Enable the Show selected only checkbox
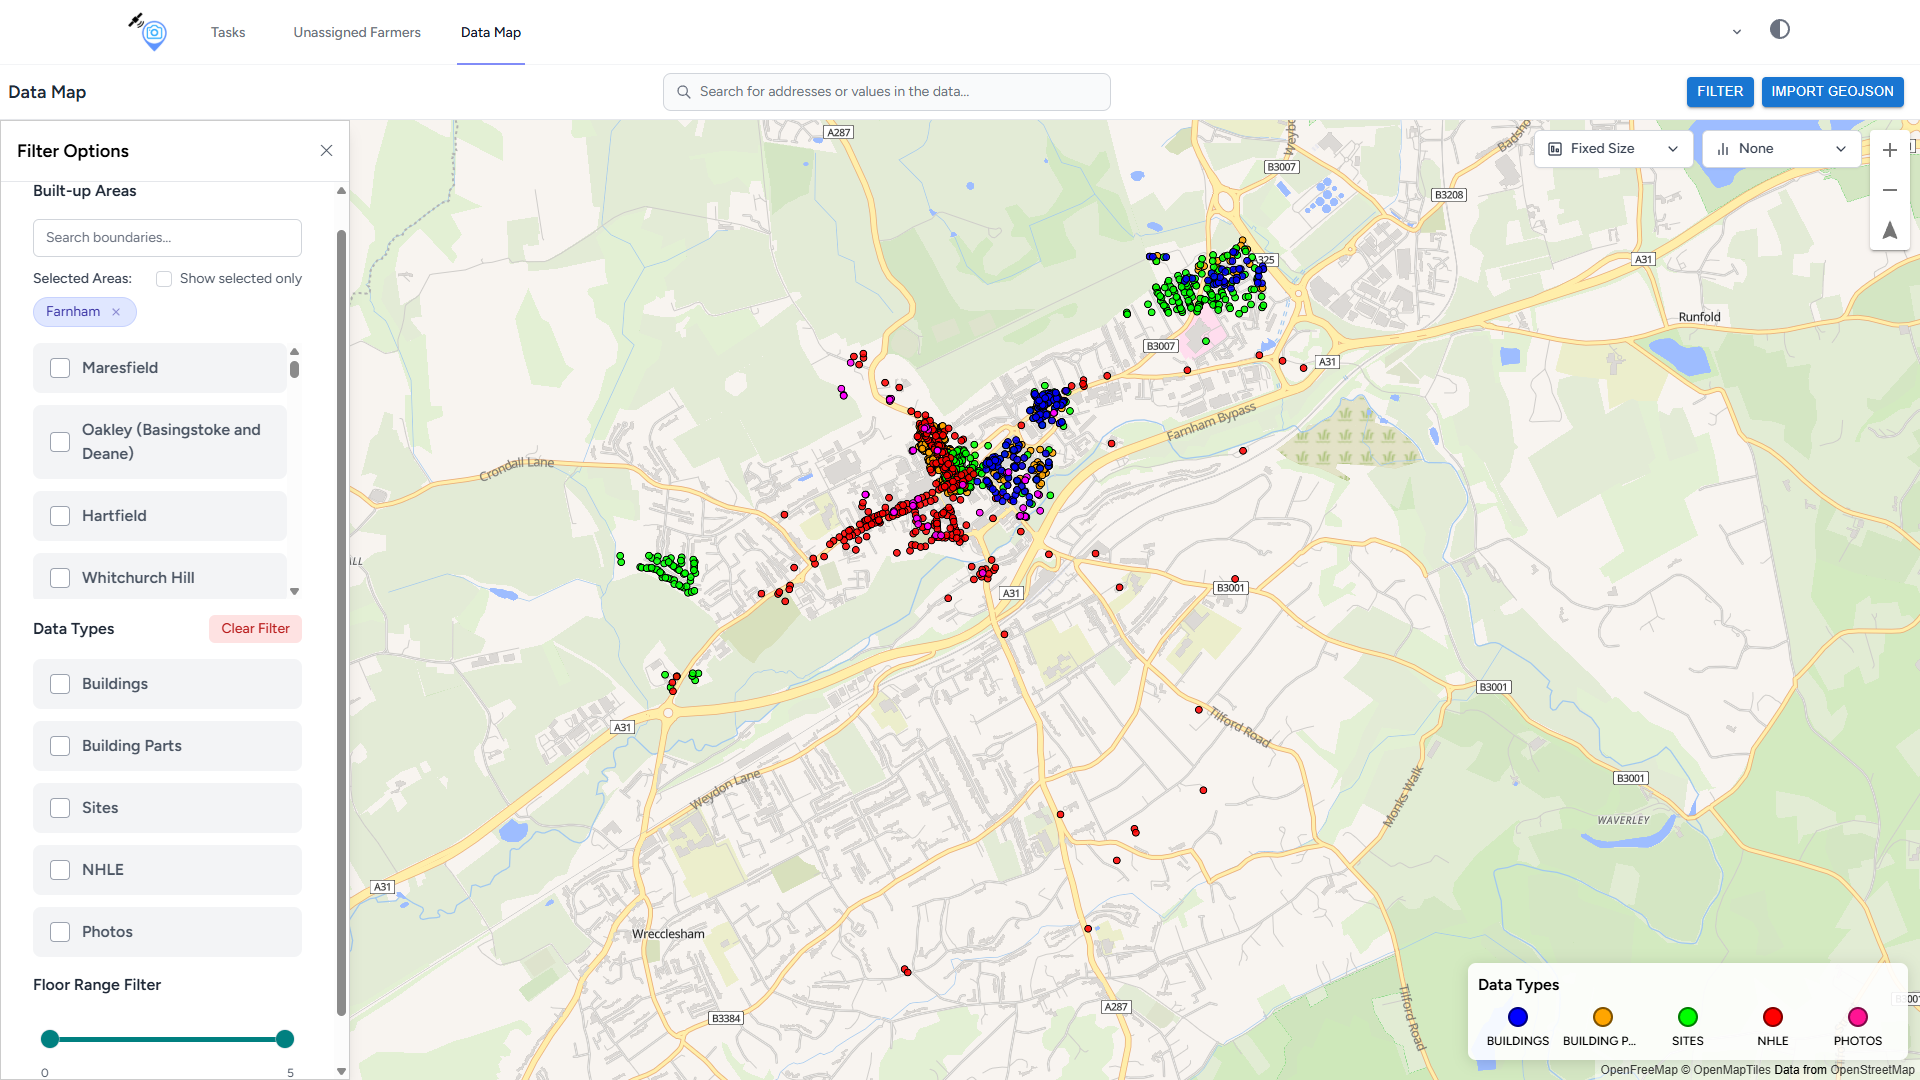The image size is (1920, 1080). (x=164, y=279)
